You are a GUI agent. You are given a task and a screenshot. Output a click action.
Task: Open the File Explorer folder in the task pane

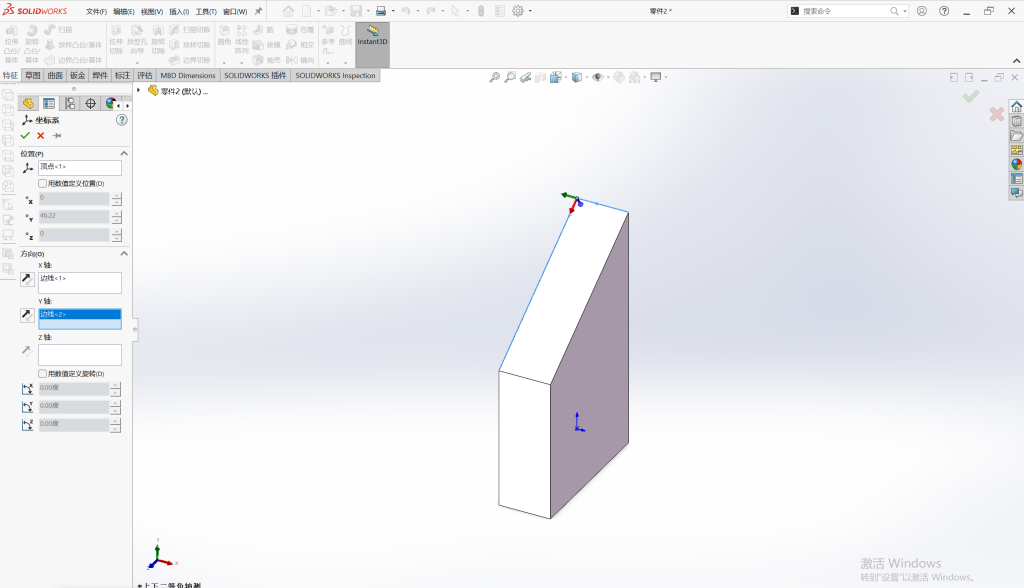[x=1016, y=135]
